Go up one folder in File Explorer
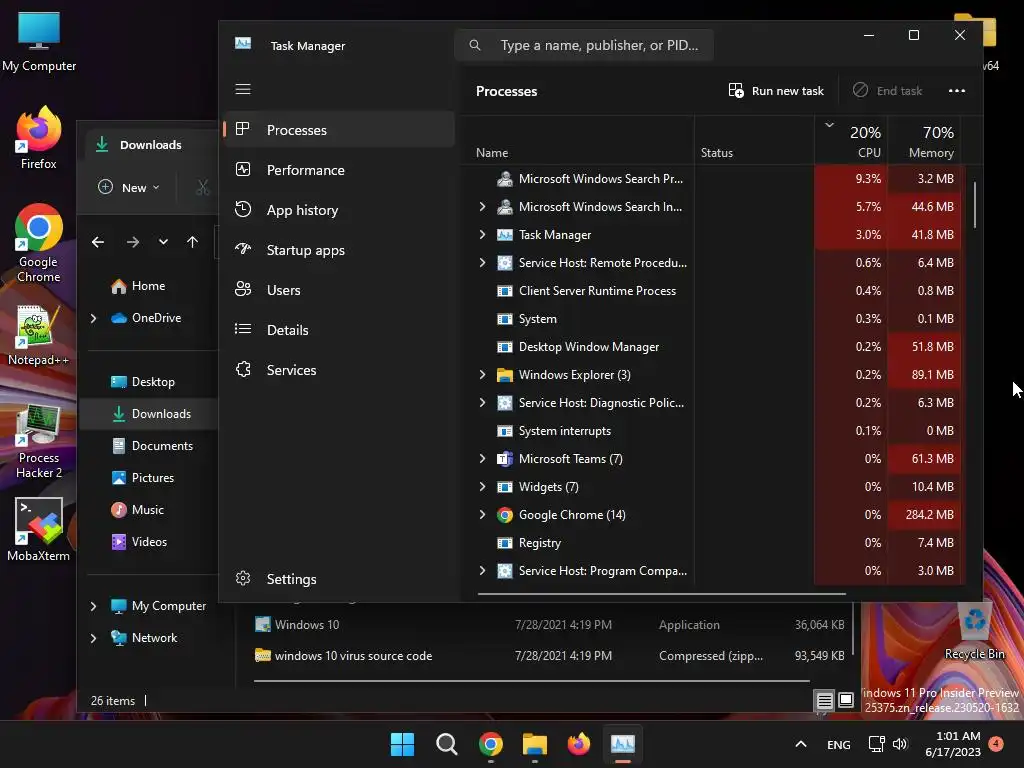The width and height of the screenshot is (1024, 768). (192, 242)
